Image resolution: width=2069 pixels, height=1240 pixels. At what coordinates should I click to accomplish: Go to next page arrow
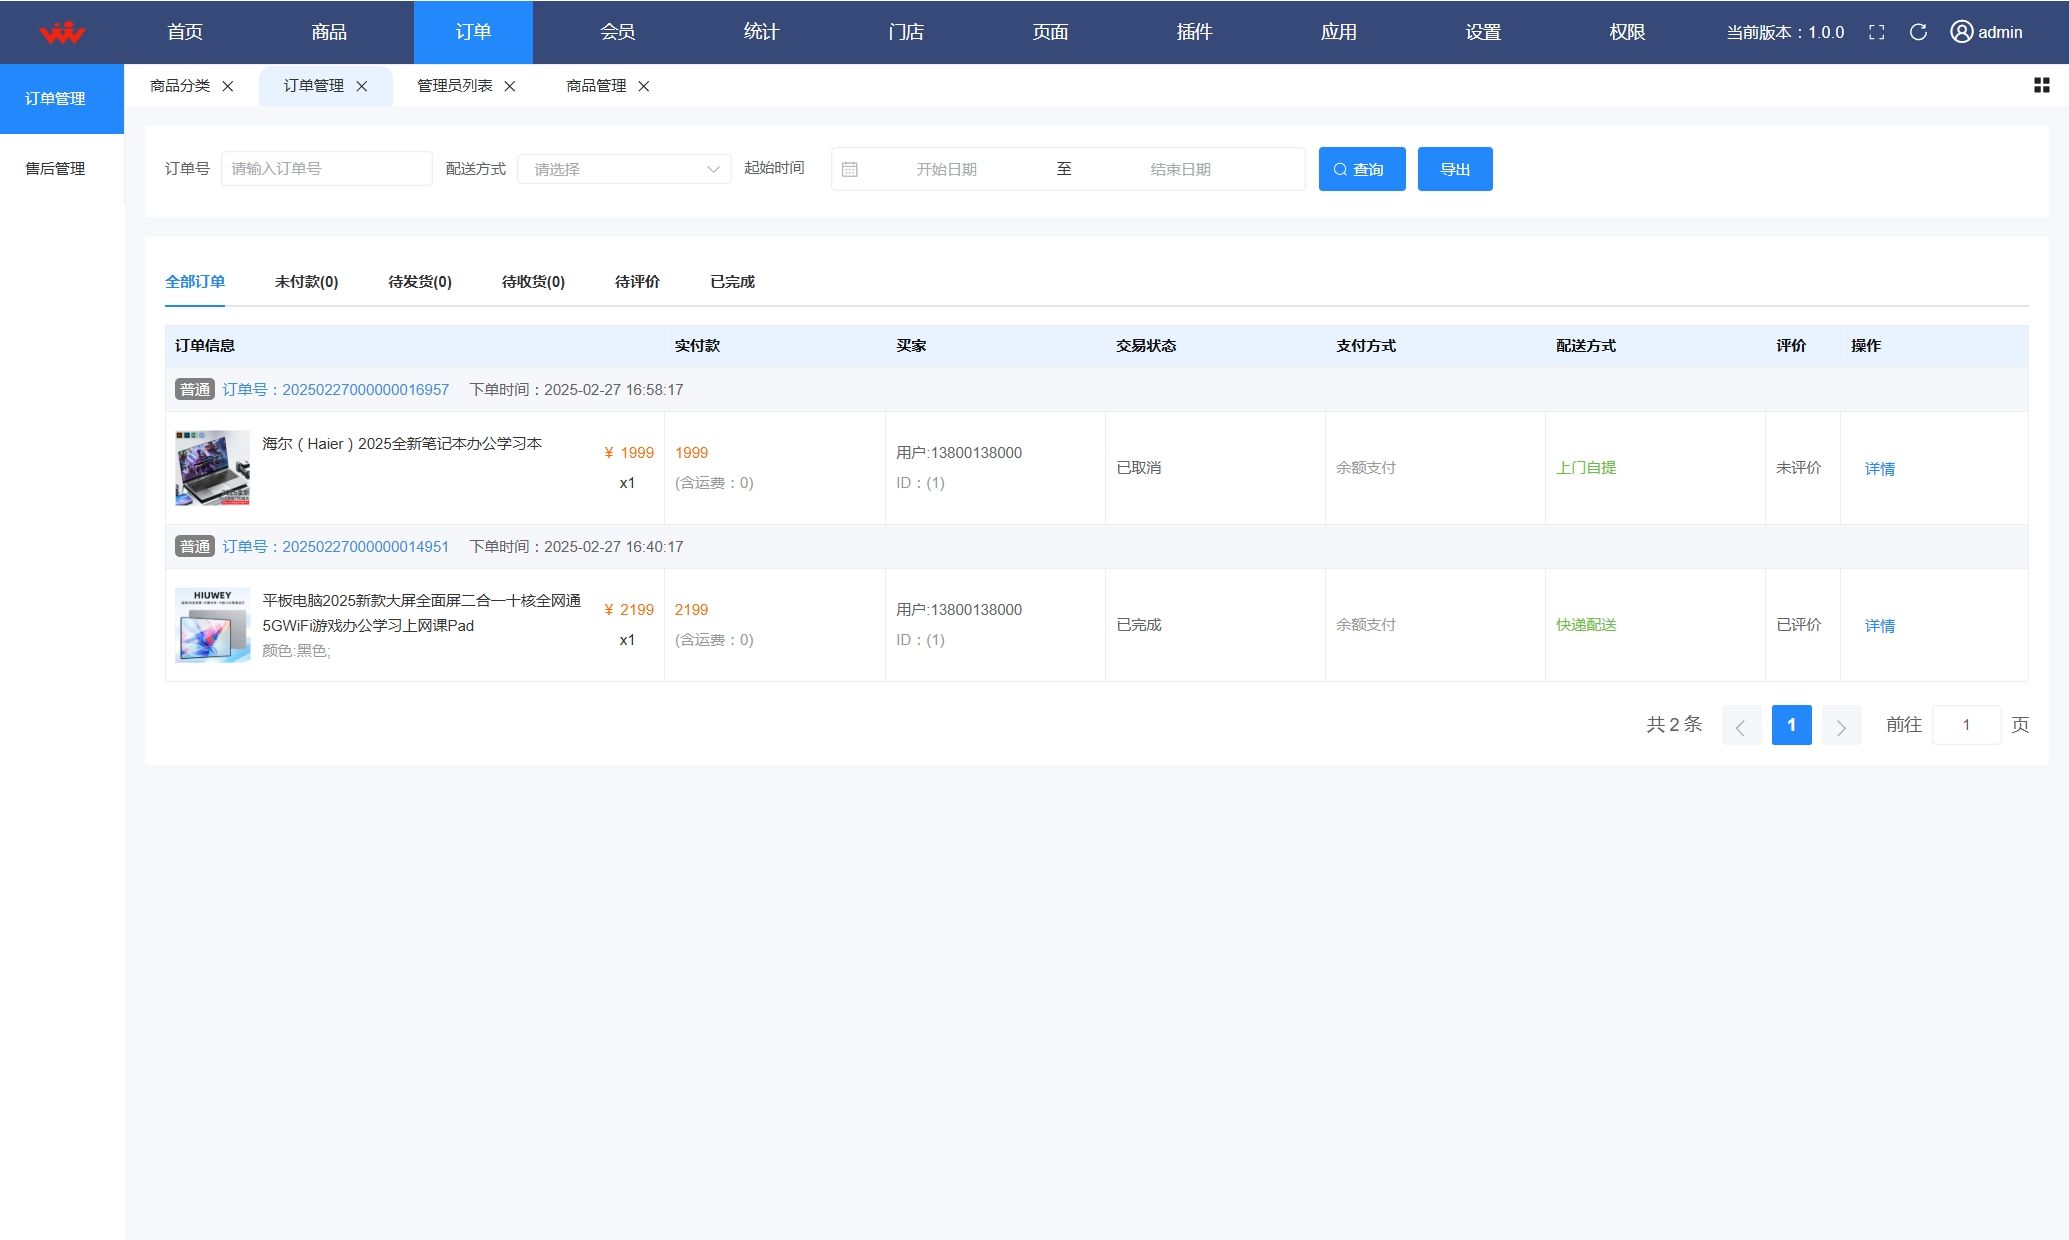point(1841,726)
